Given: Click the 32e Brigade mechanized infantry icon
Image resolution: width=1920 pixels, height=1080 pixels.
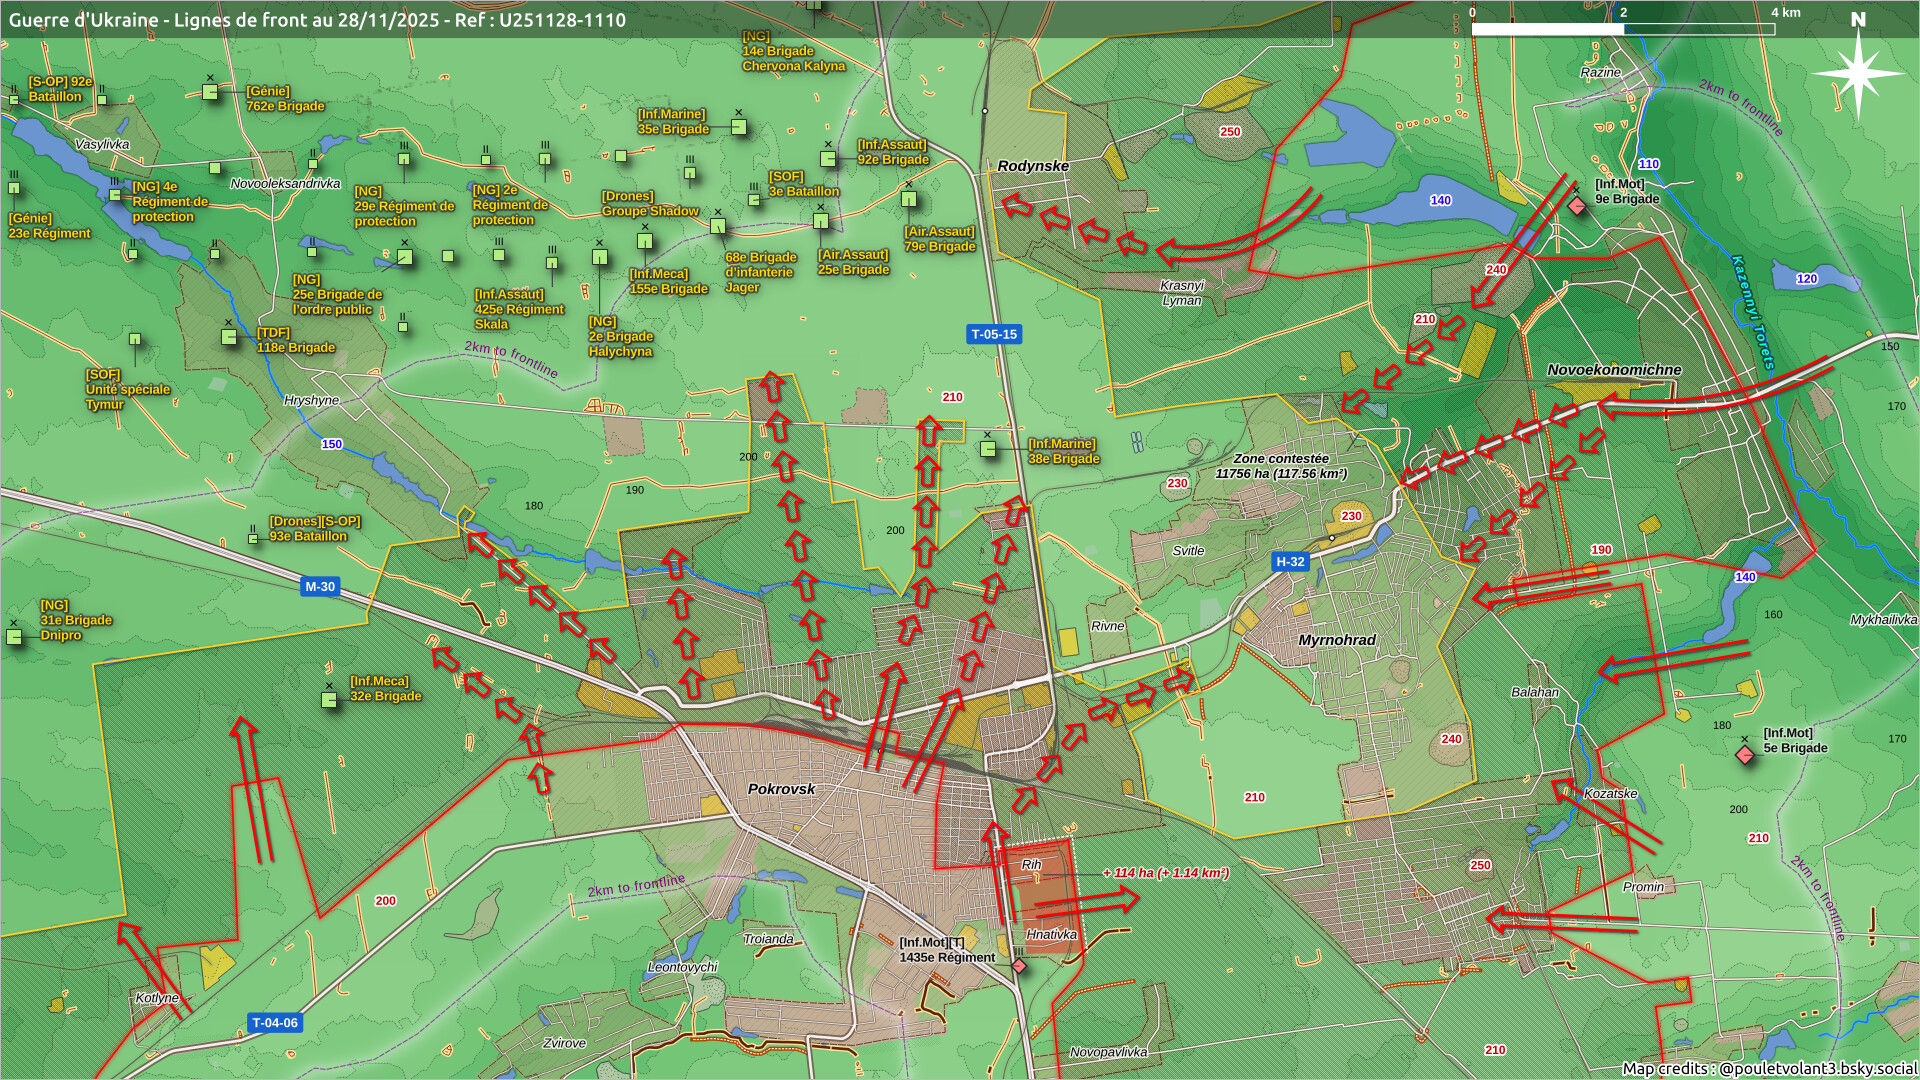Looking at the screenshot, I should [329, 699].
